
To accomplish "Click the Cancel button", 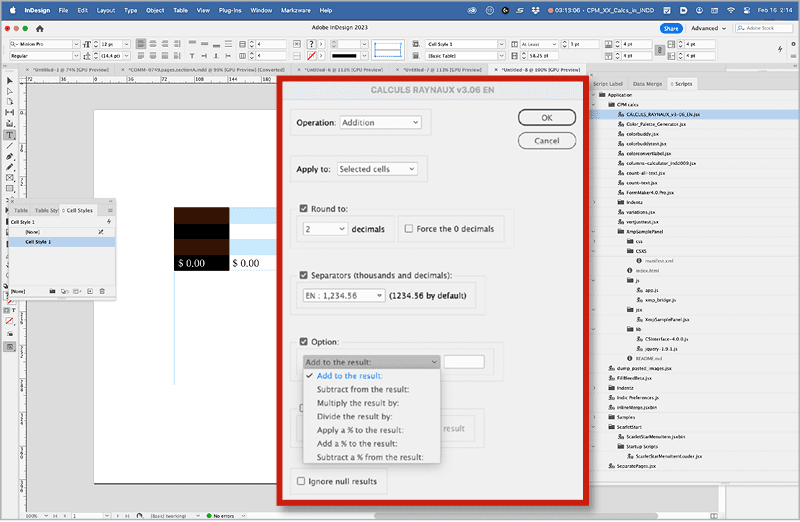I will pos(547,141).
